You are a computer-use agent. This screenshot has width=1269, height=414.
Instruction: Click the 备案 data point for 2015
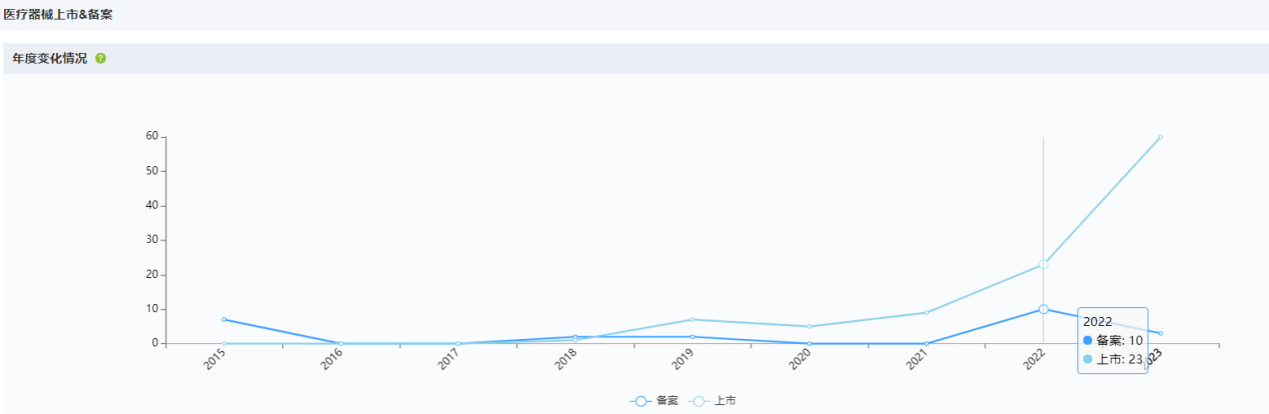224,319
